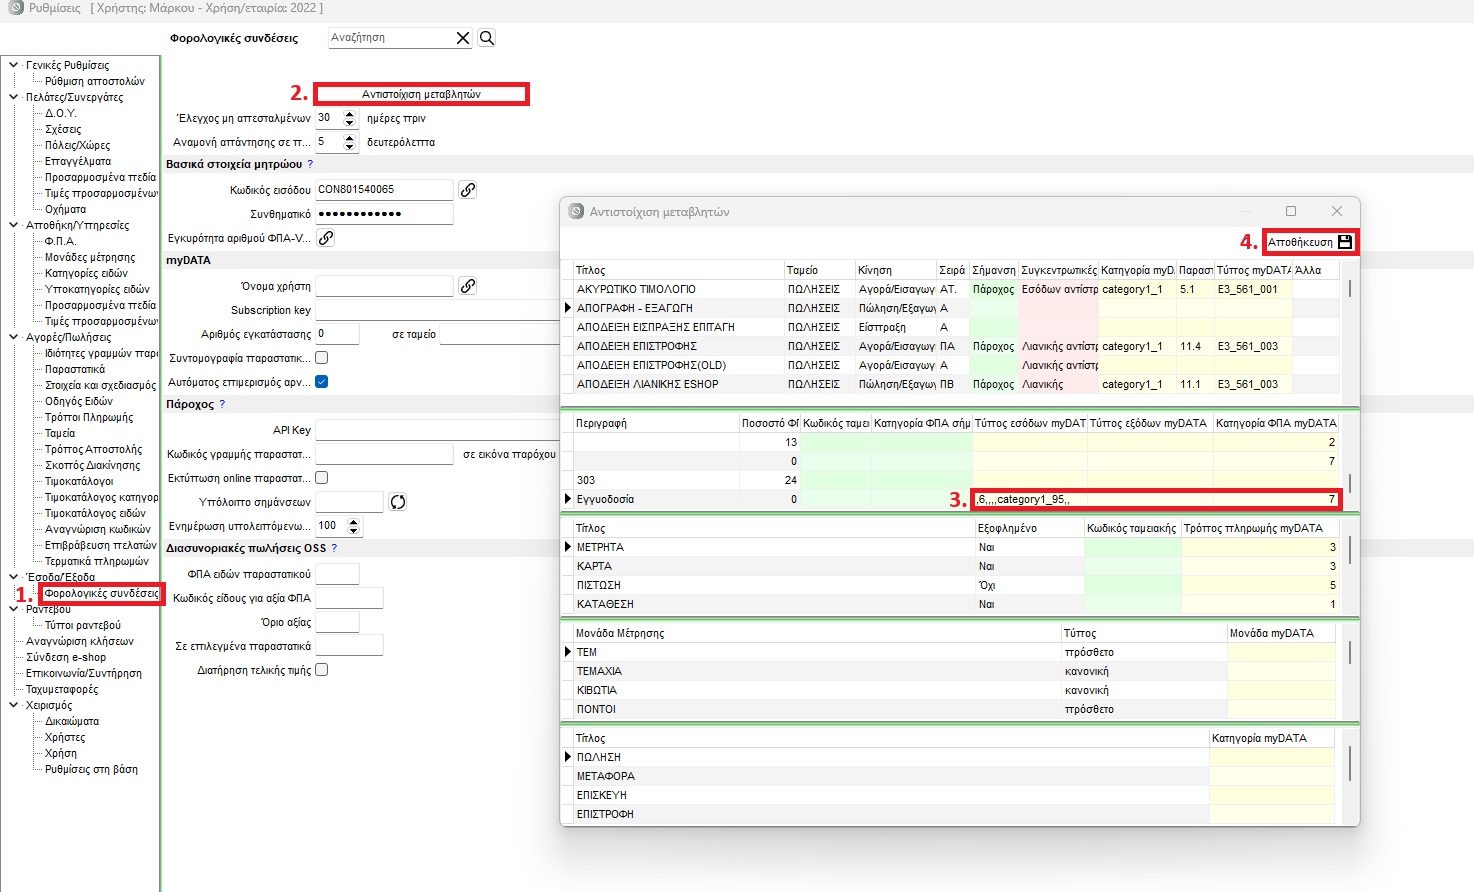Image resolution: width=1474 pixels, height=892 pixels.
Task: Increase the Έλεγχος μη απεσταλμένων days spinner
Action: (350, 113)
